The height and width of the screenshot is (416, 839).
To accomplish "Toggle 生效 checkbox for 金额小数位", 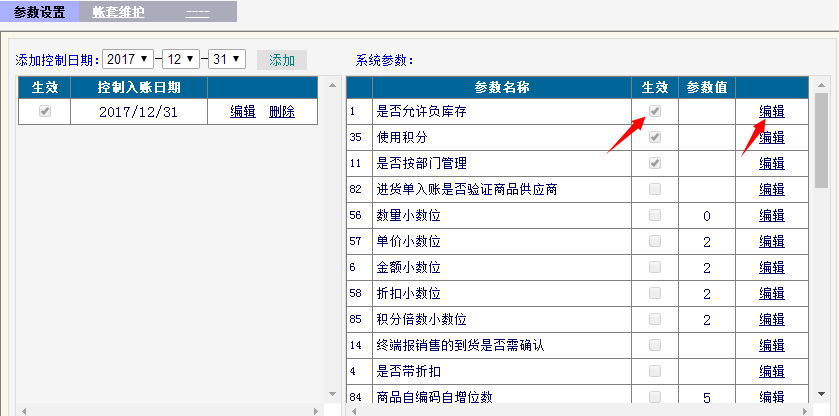I will pos(654,267).
